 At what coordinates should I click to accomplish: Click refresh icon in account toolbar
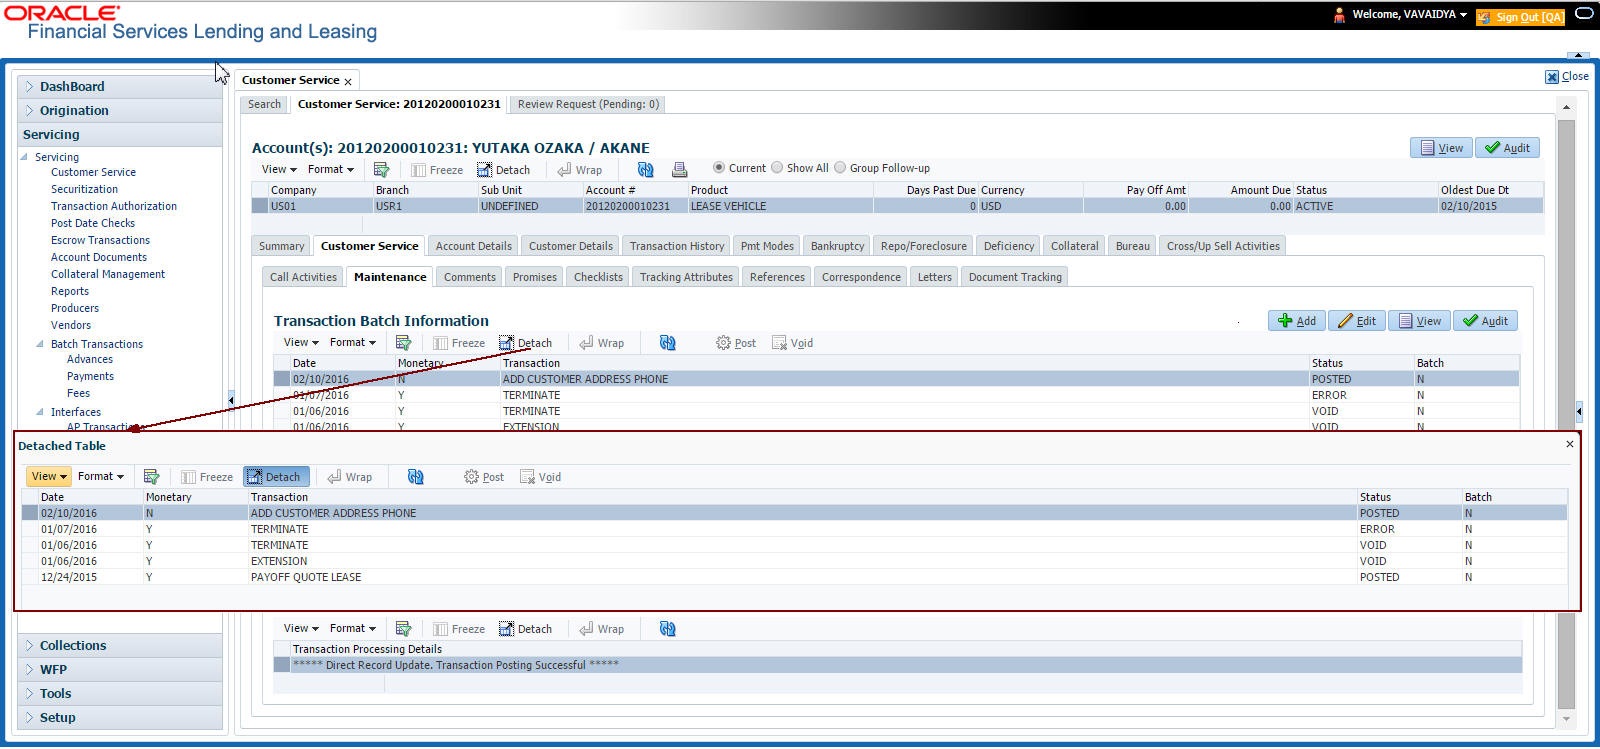coord(645,170)
